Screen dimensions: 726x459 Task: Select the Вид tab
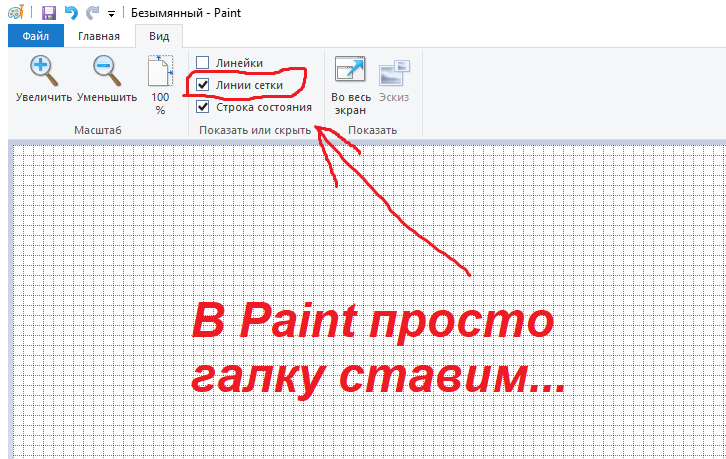(159, 36)
